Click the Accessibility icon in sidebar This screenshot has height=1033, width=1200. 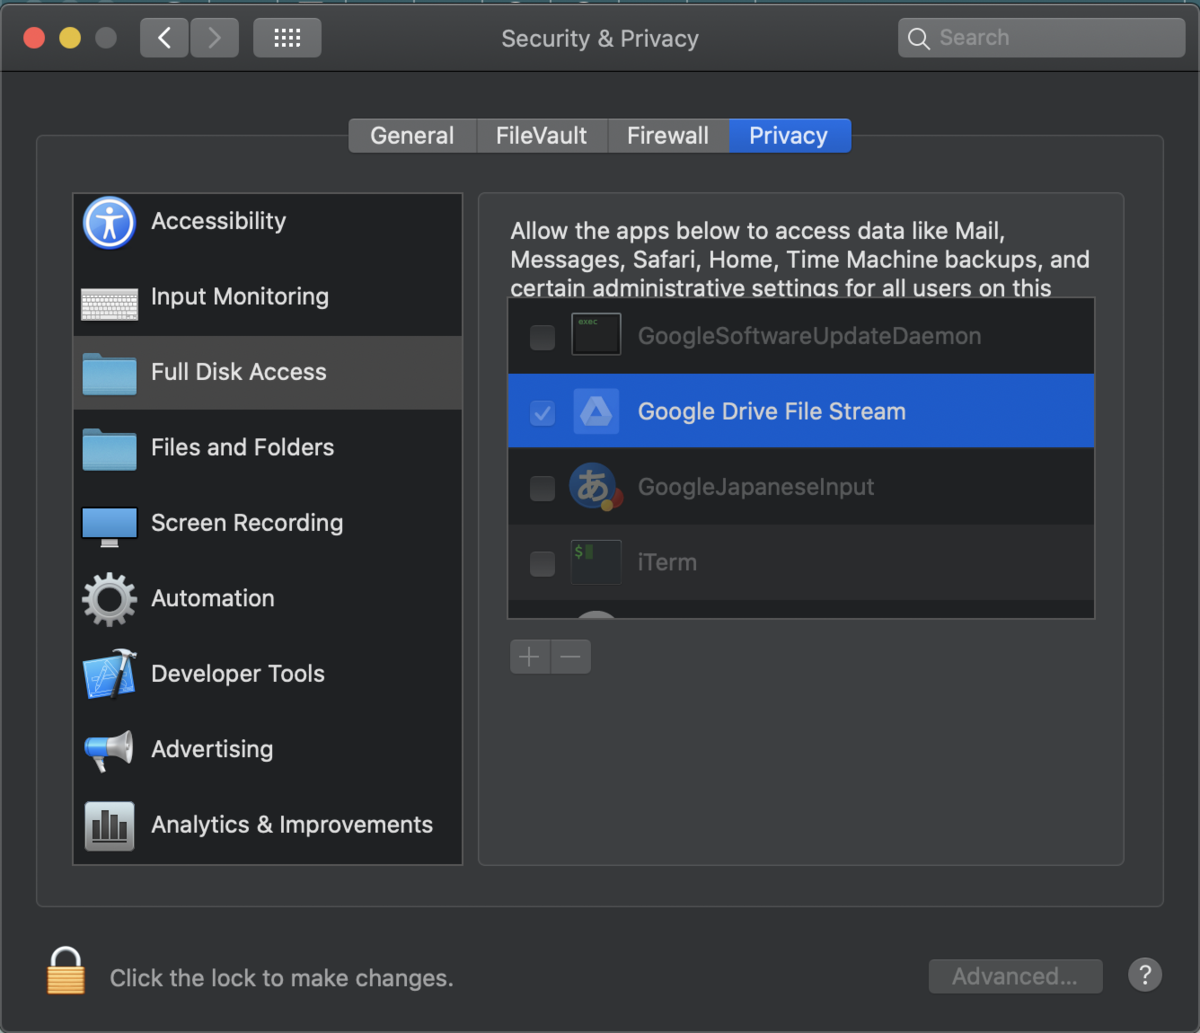(x=109, y=222)
